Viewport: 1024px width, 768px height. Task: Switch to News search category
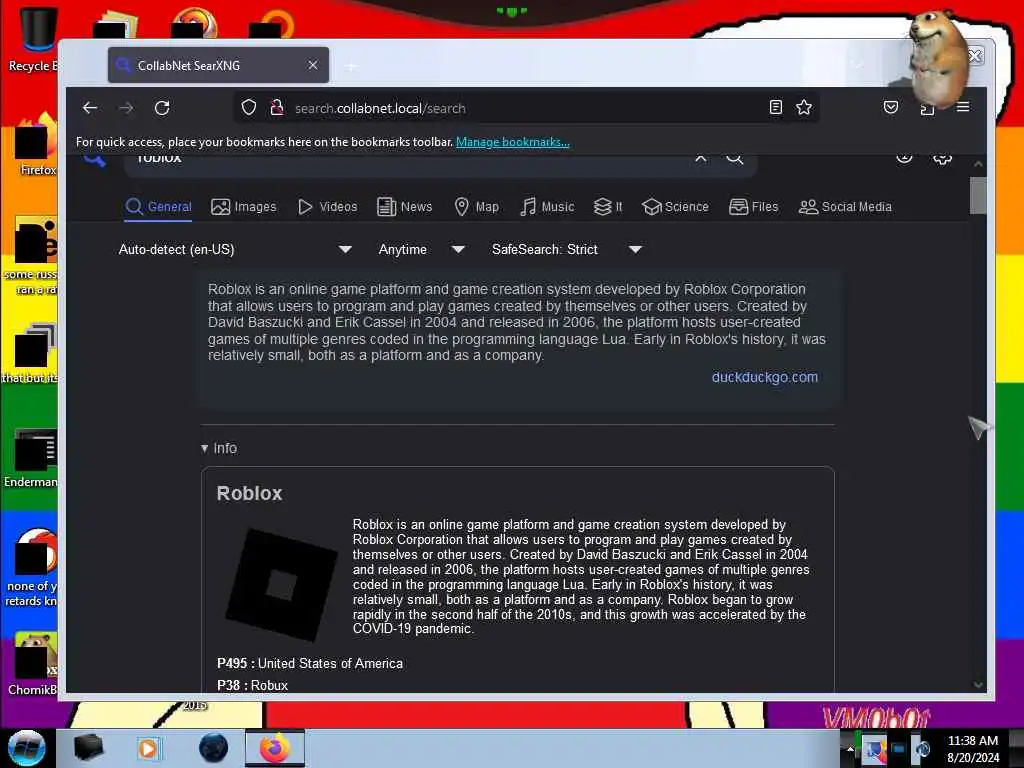tap(405, 207)
